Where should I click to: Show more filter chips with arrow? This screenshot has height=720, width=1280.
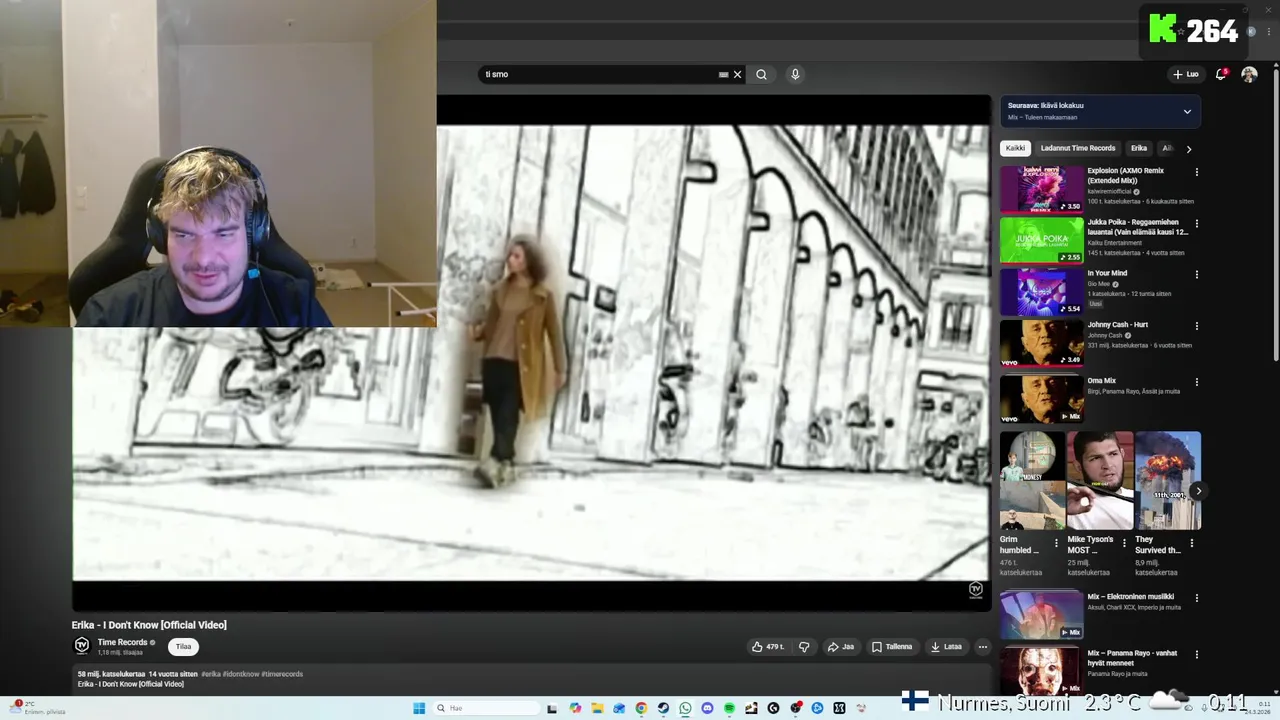[1188, 149]
